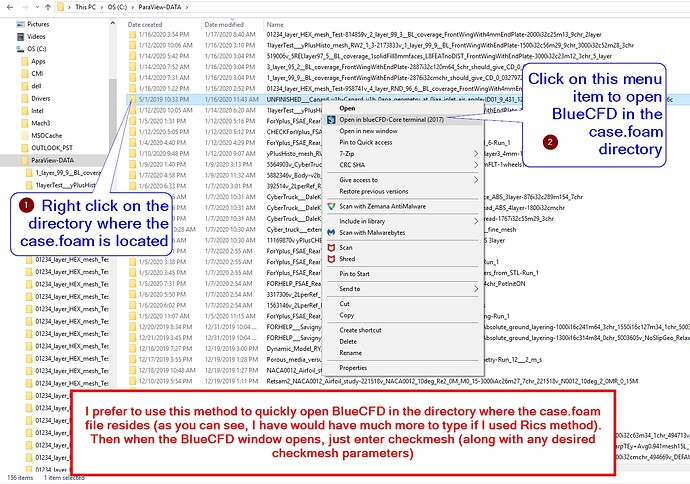690x484 pixels.
Task: Open CMI folder in navigation pane
Action: tap(37, 73)
